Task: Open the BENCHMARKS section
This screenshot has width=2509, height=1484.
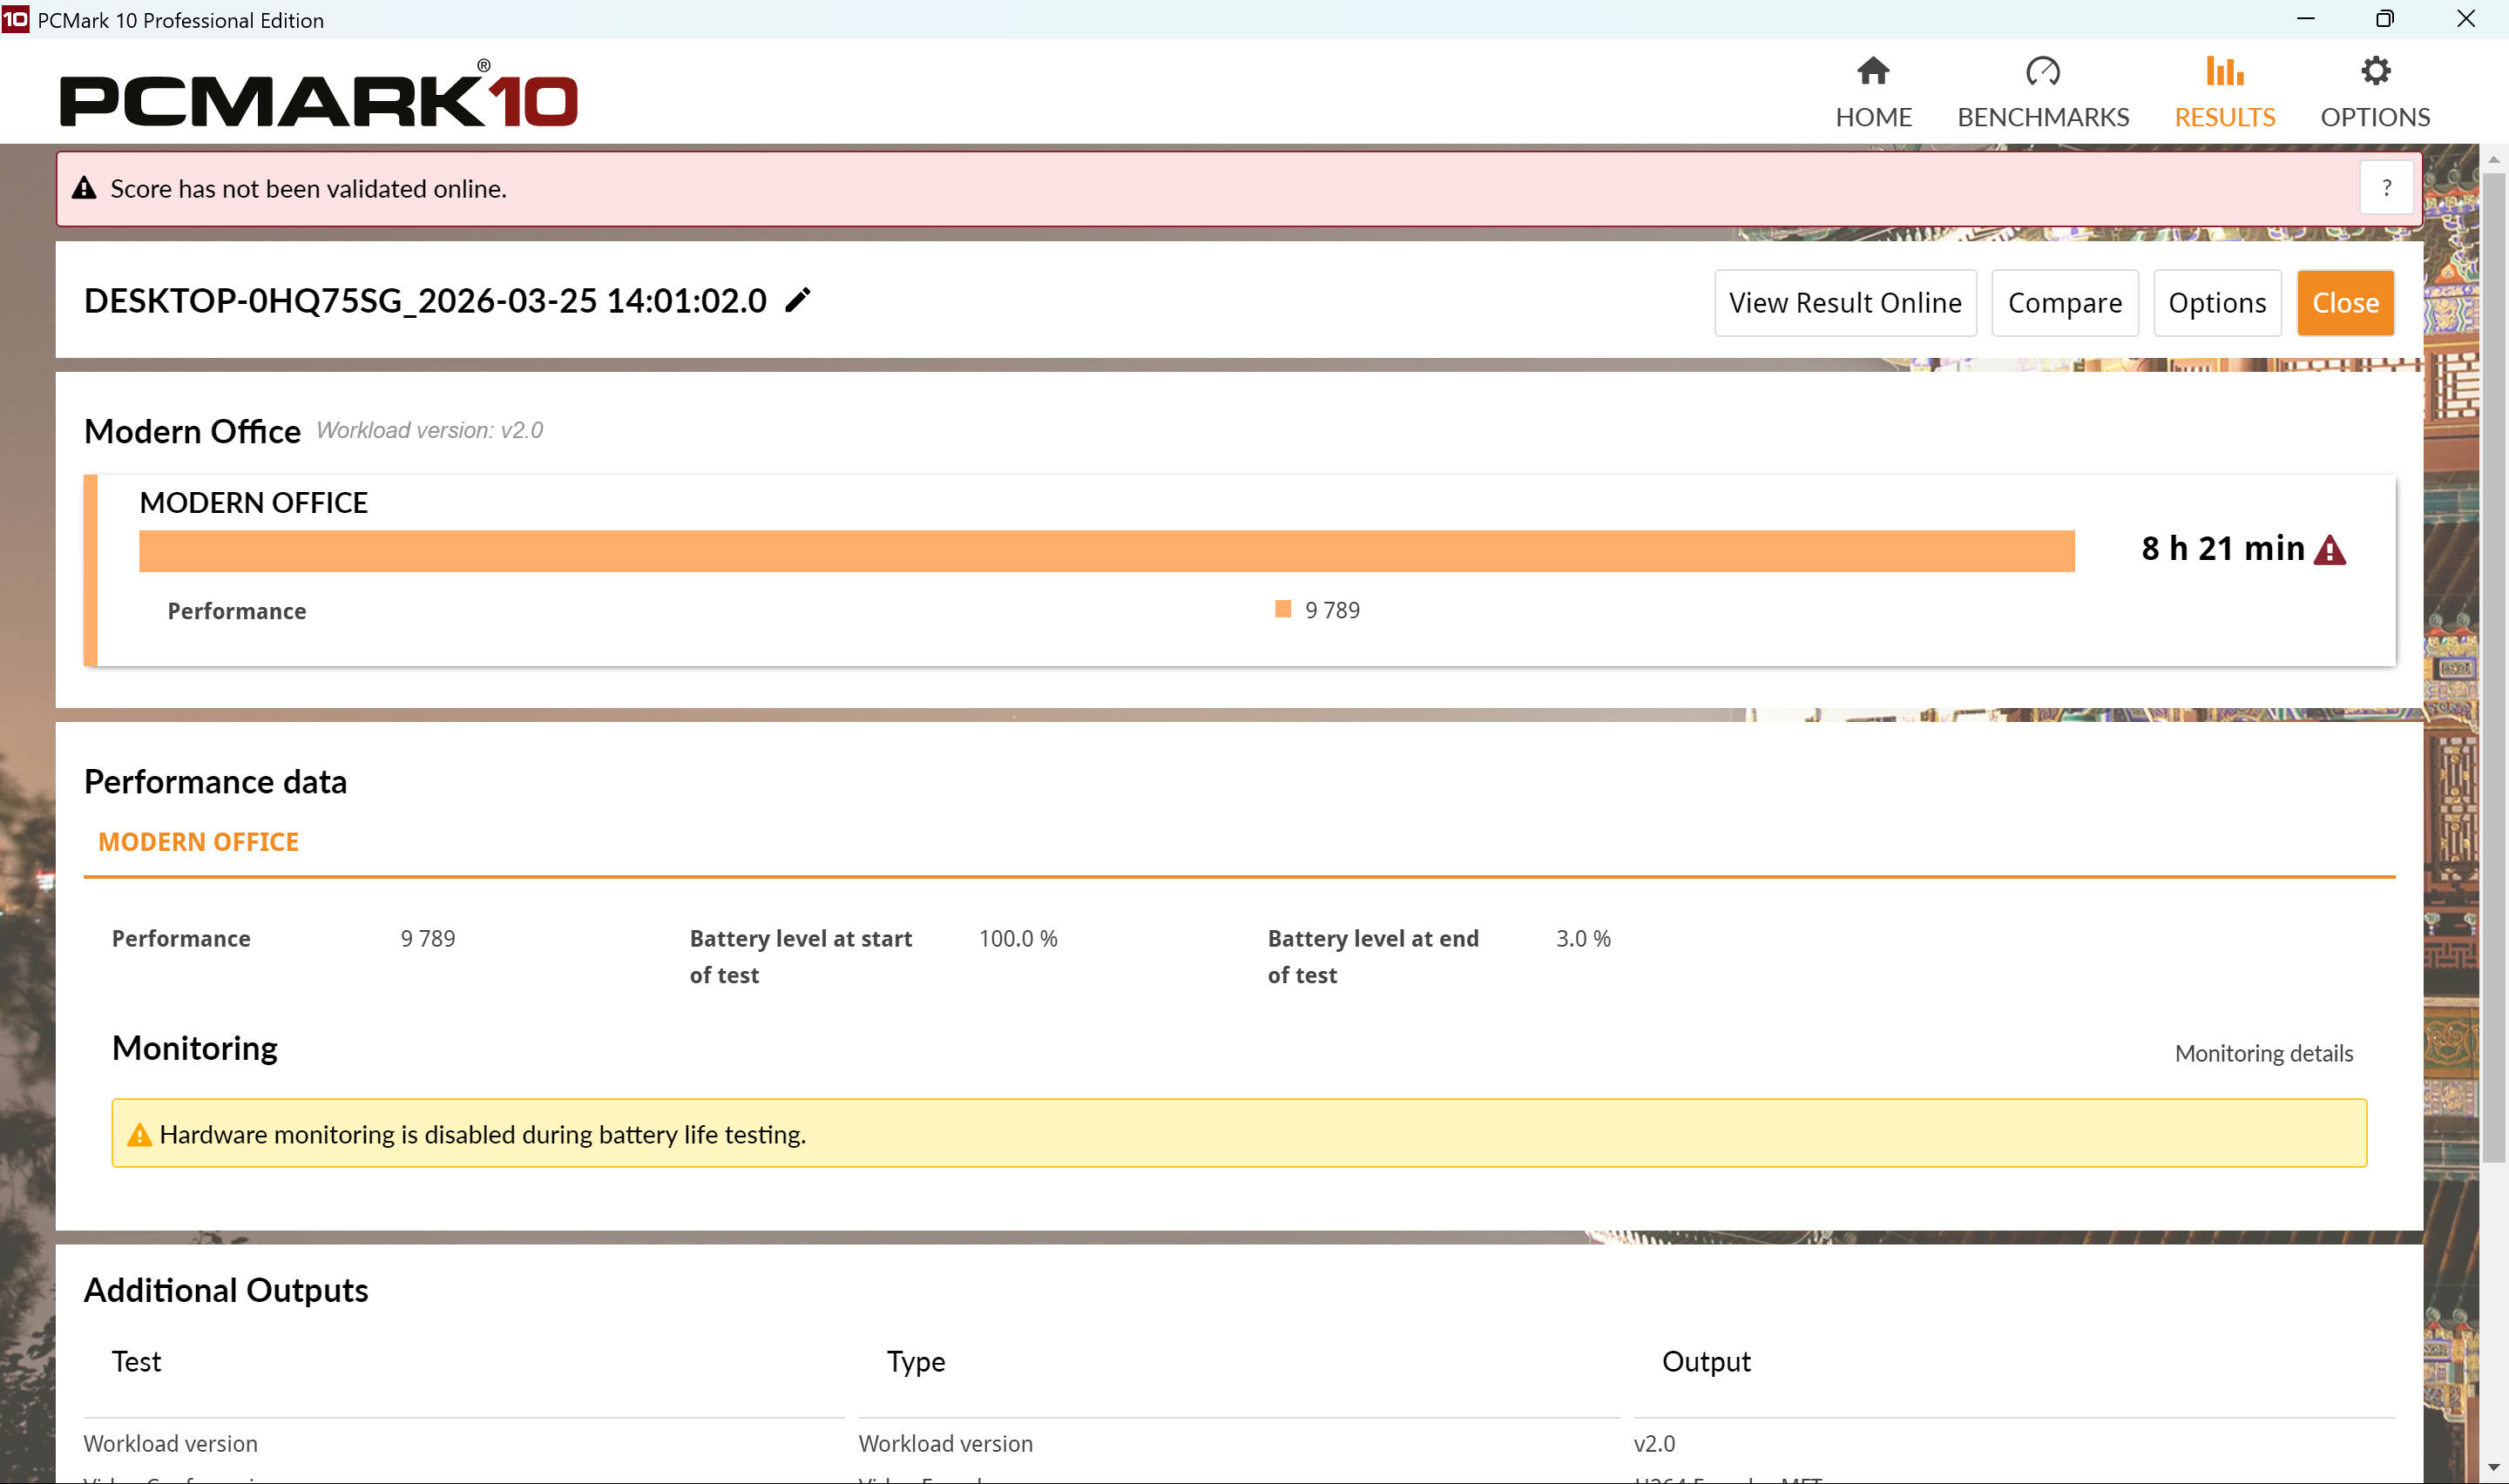Action: click(x=2042, y=93)
